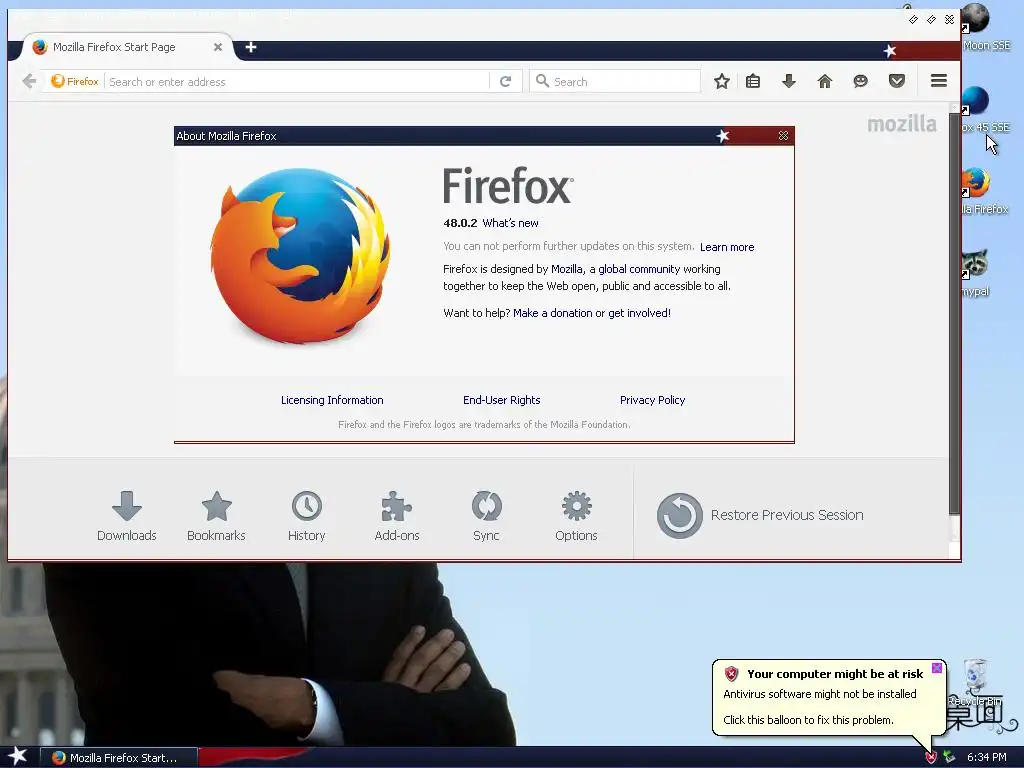Click the Firefox 48.0.2 version text

pyautogui.click(x=460, y=223)
